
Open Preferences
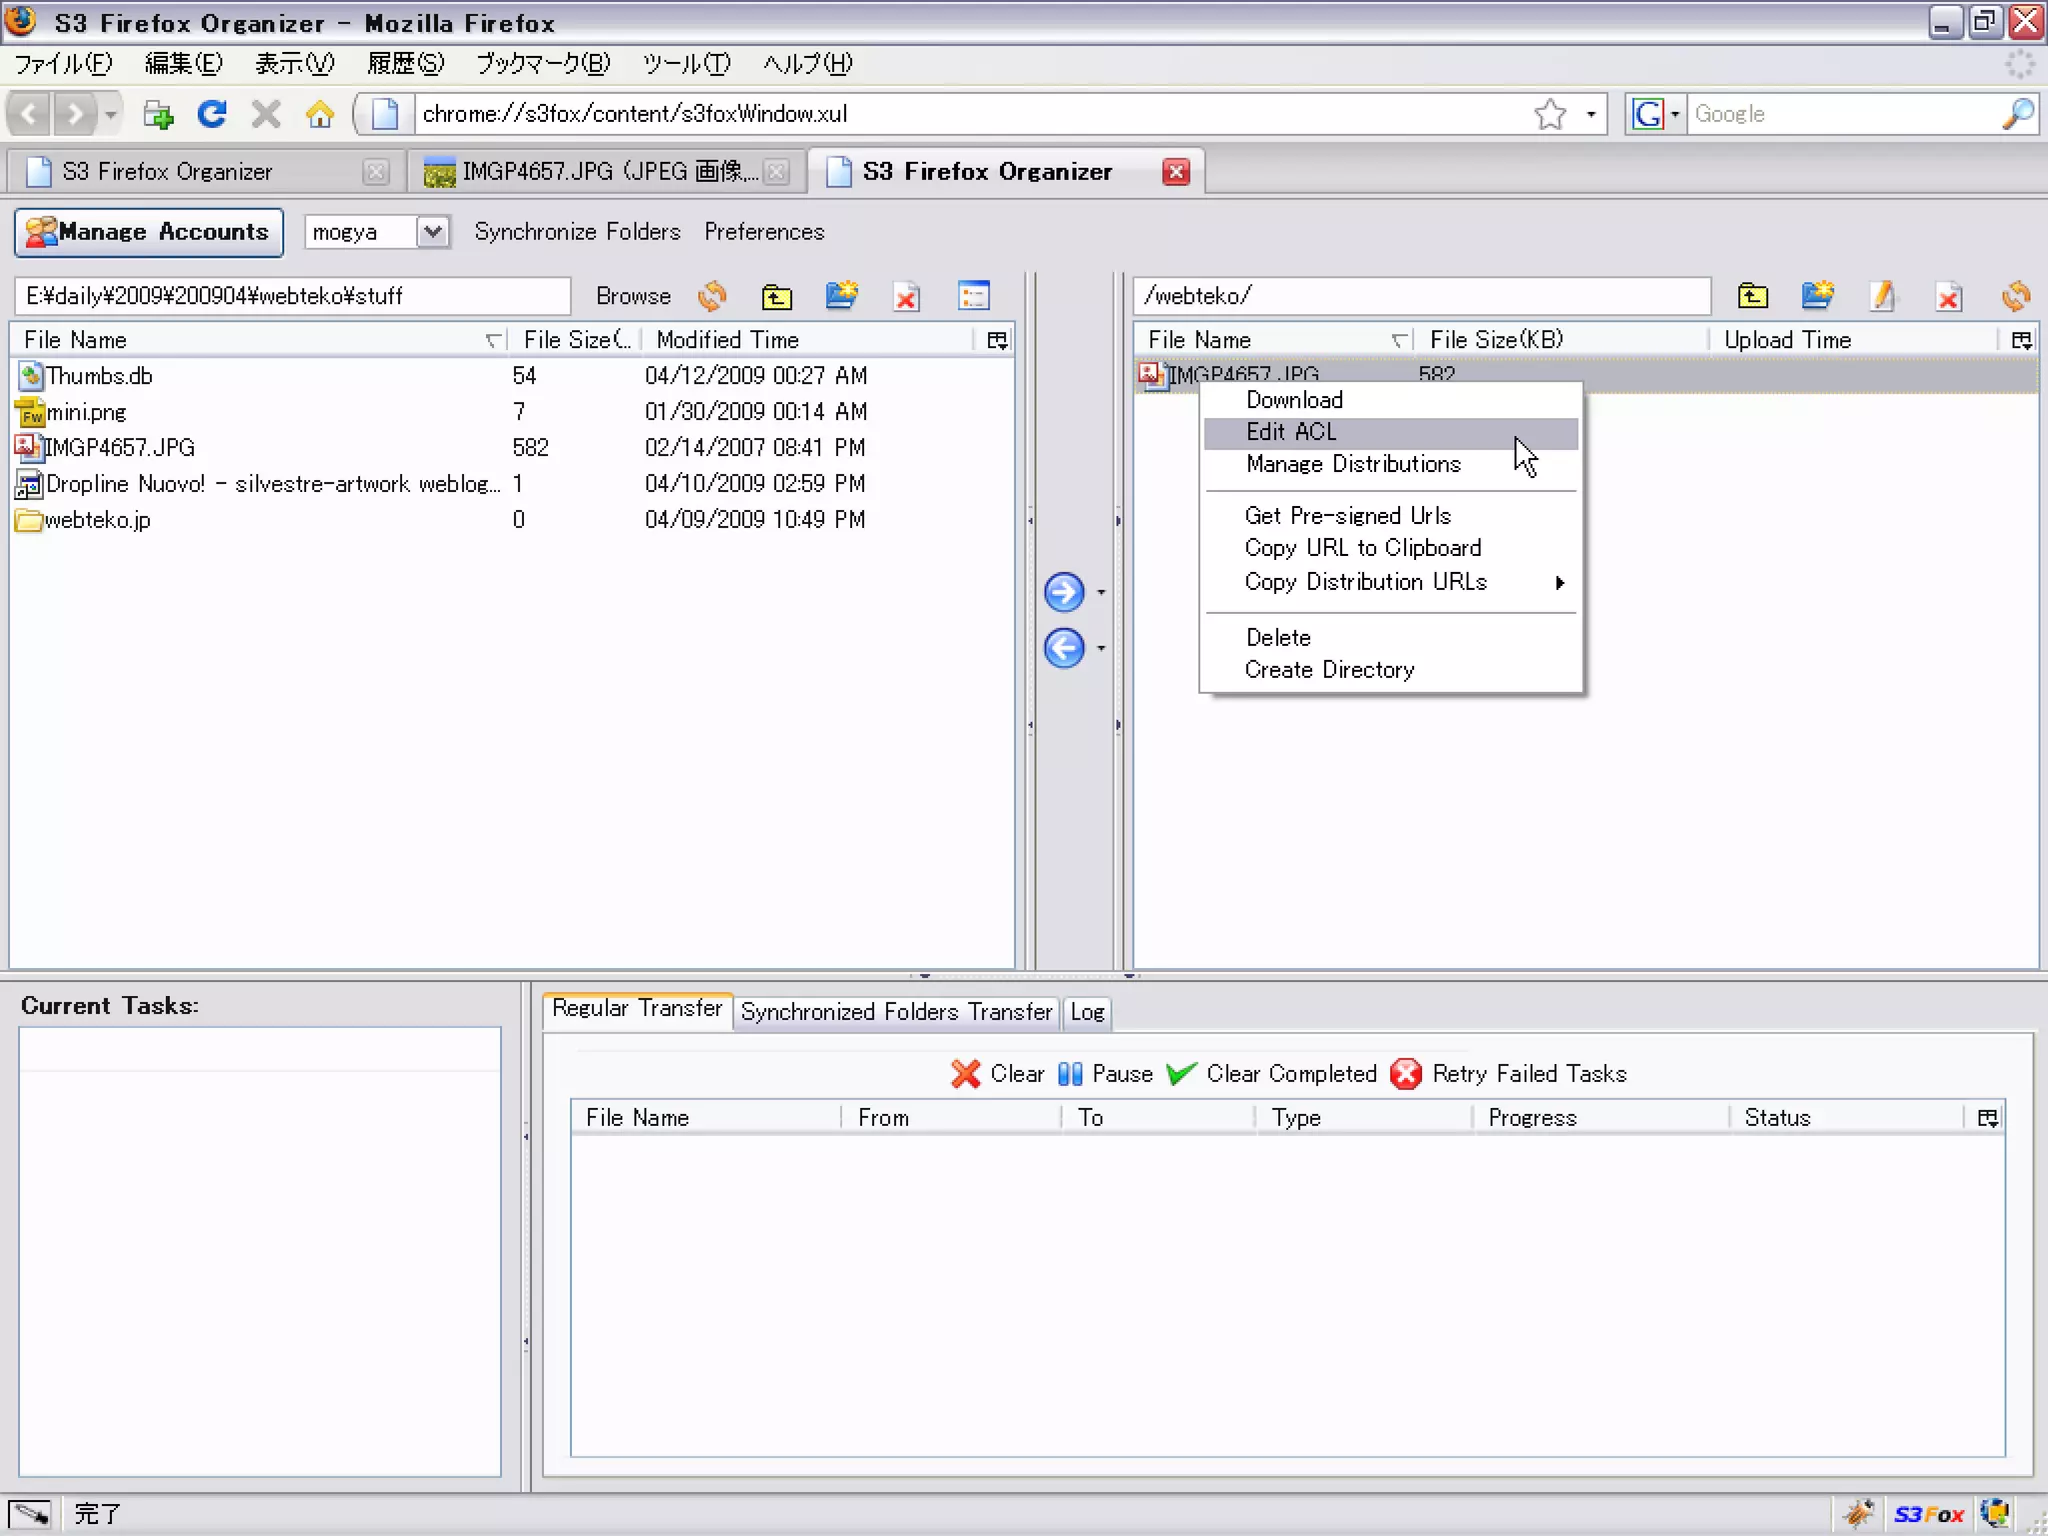pos(764,232)
